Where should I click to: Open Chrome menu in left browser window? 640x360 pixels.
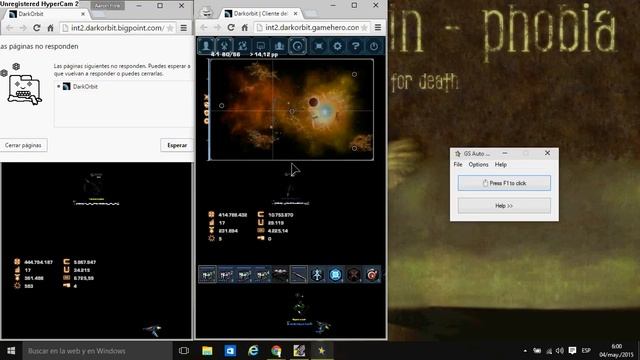point(184,28)
